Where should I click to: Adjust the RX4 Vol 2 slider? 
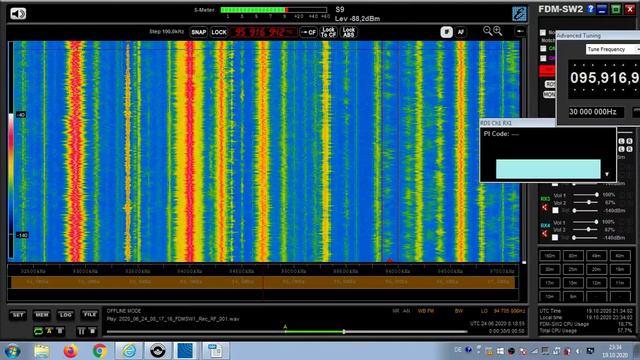586,229
